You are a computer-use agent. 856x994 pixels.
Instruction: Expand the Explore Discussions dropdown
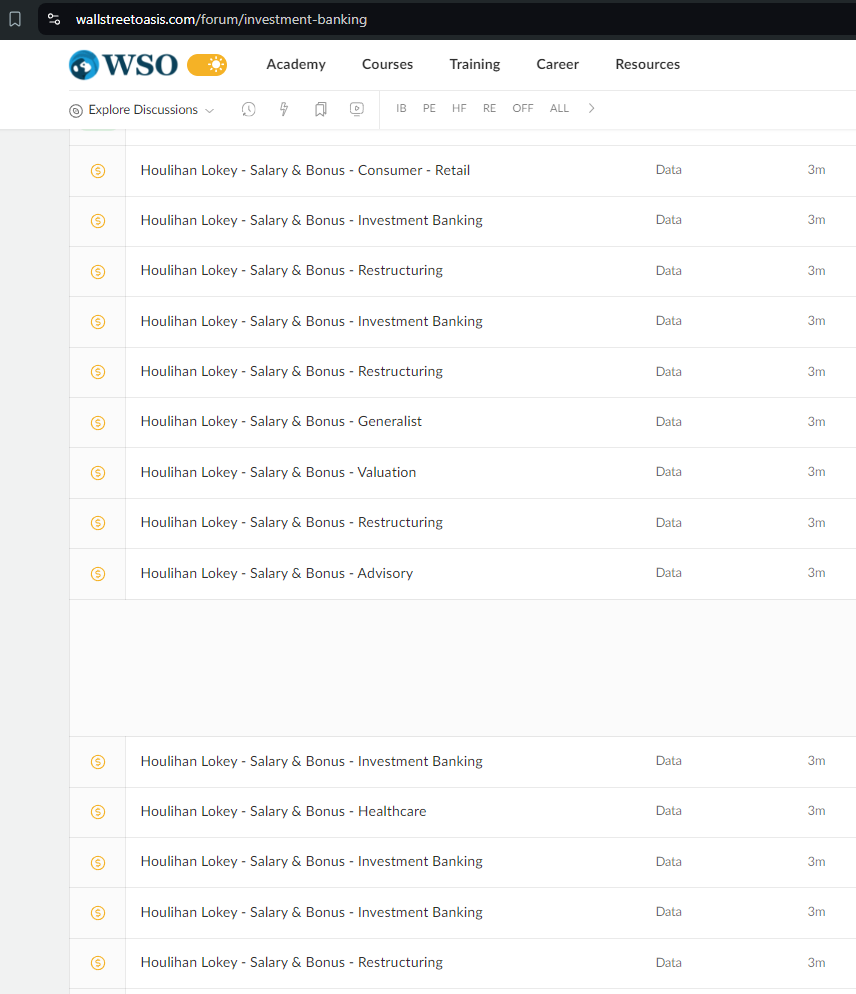click(x=142, y=110)
